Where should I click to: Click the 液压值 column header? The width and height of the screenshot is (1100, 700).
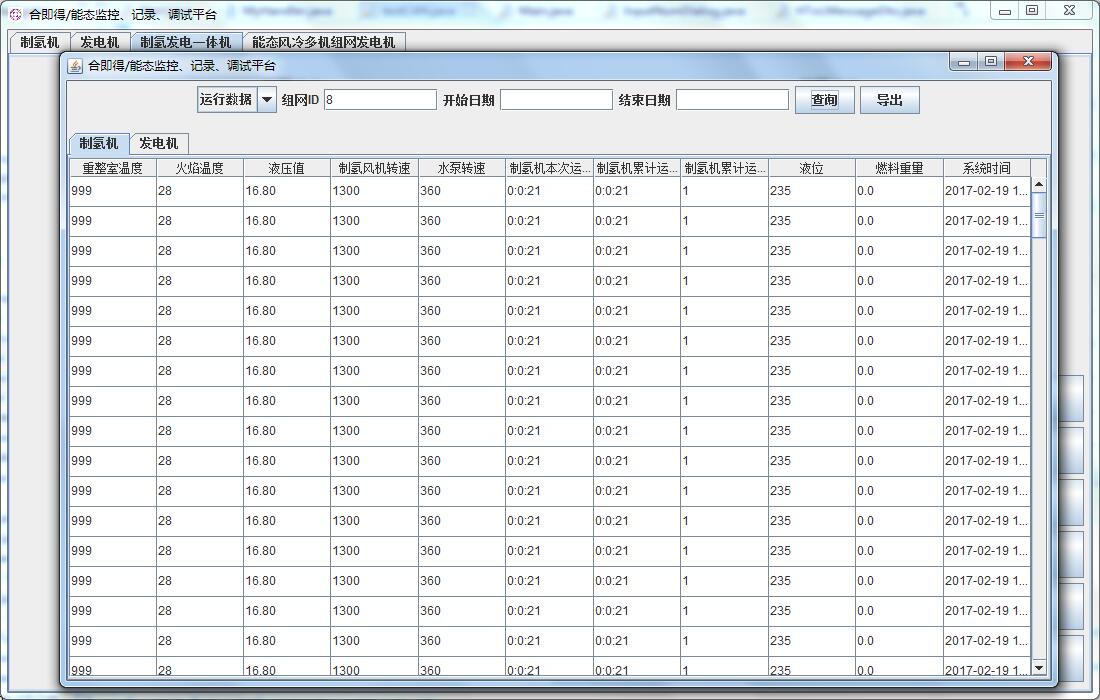click(x=286, y=168)
